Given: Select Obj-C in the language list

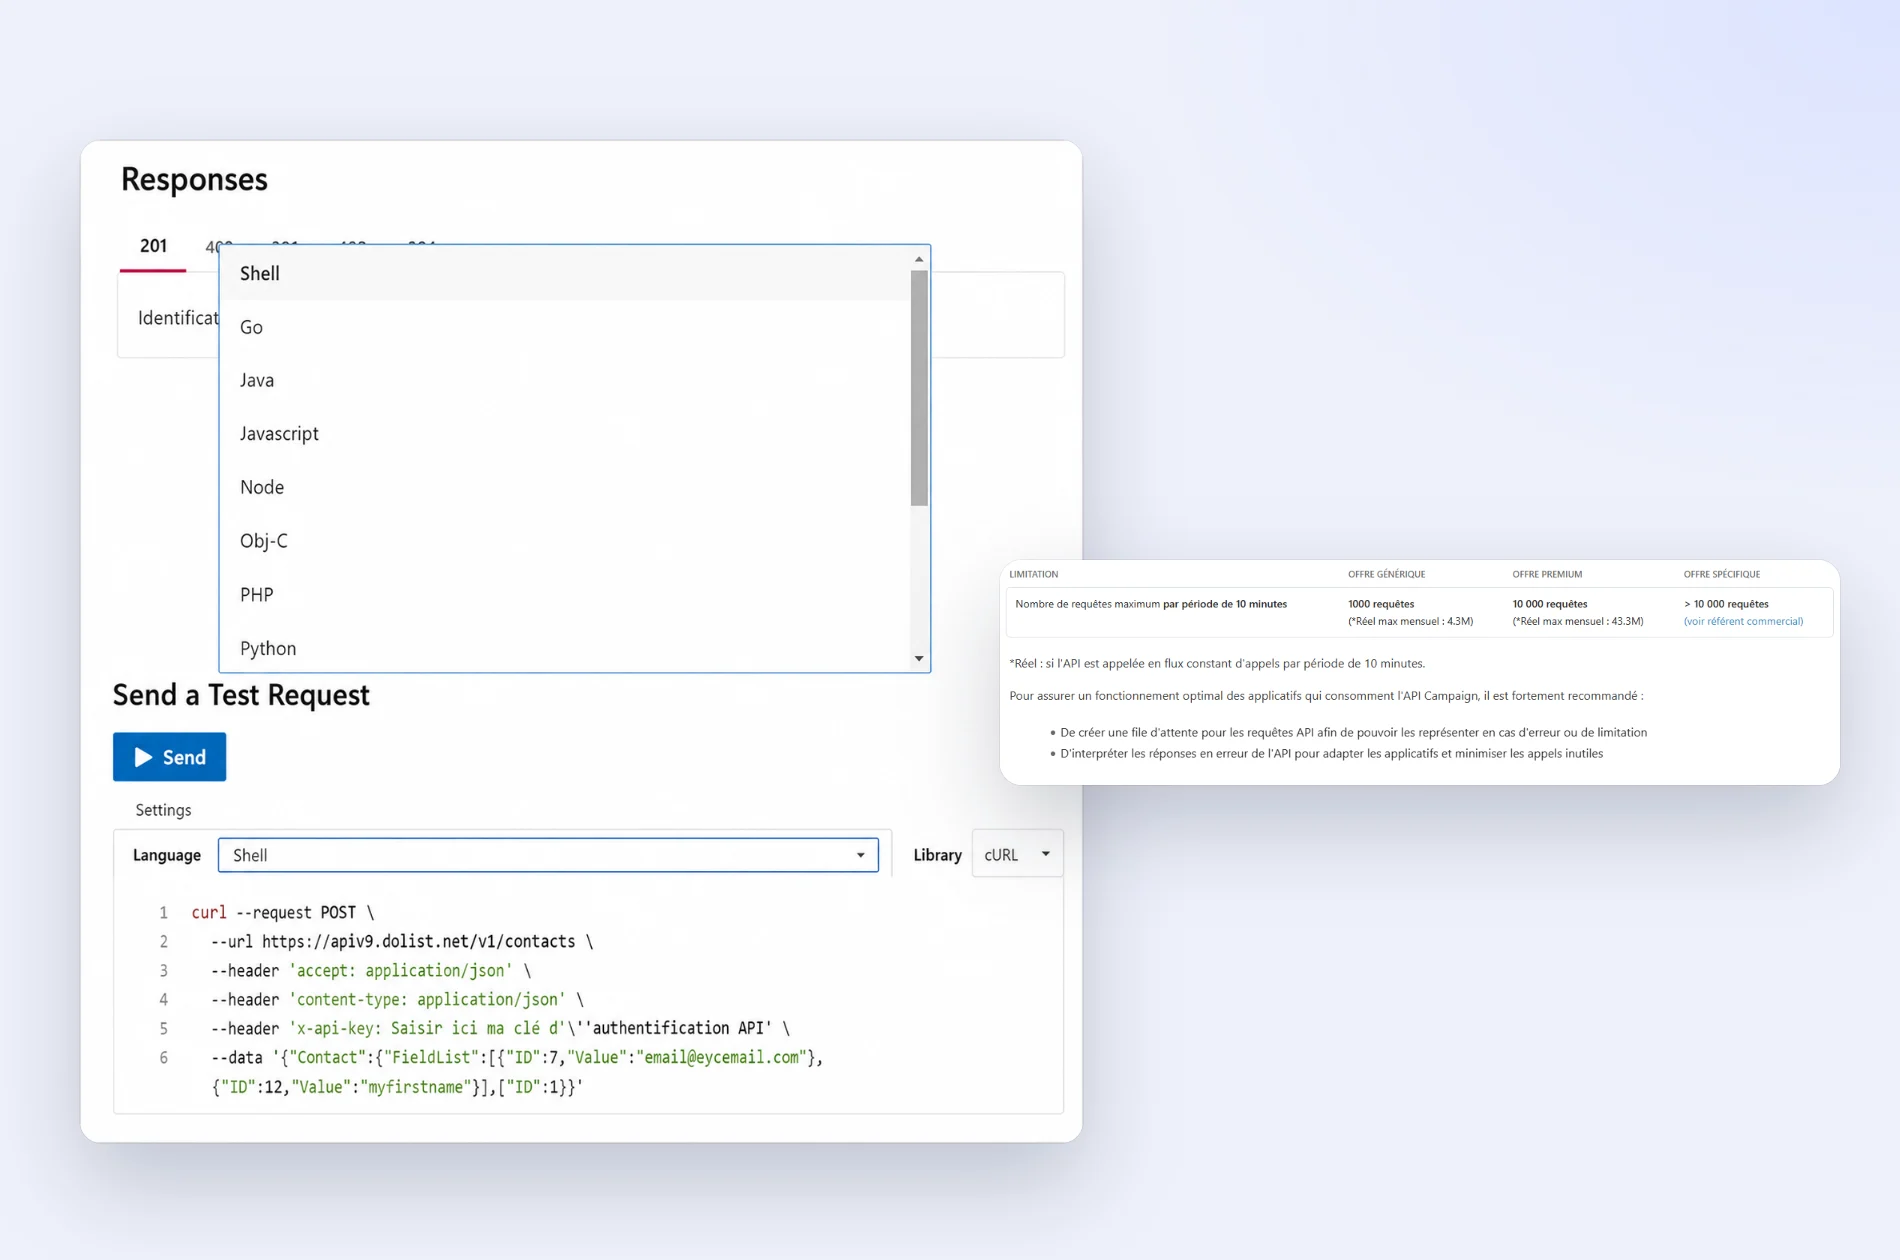Looking at the screenshot, I should tap(565, 541).
